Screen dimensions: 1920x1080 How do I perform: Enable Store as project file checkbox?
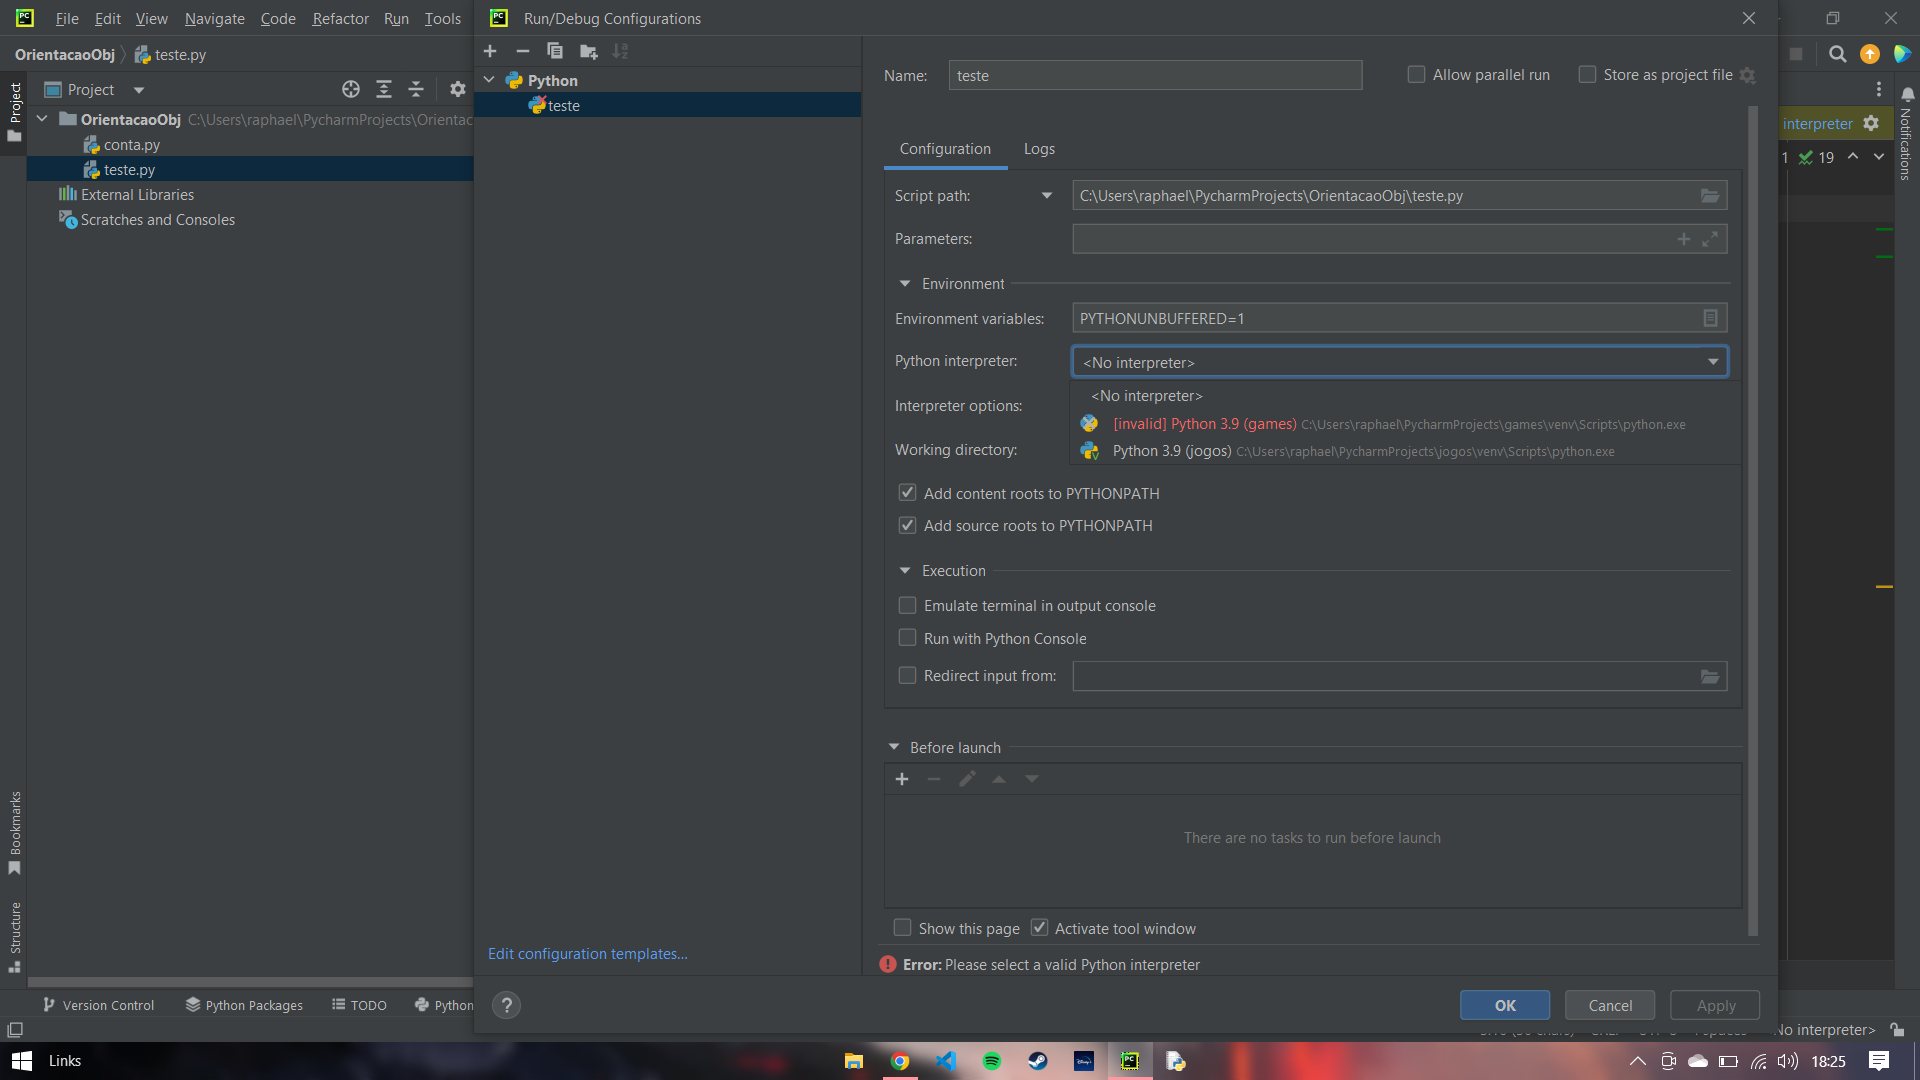[x=1587, y=75]
